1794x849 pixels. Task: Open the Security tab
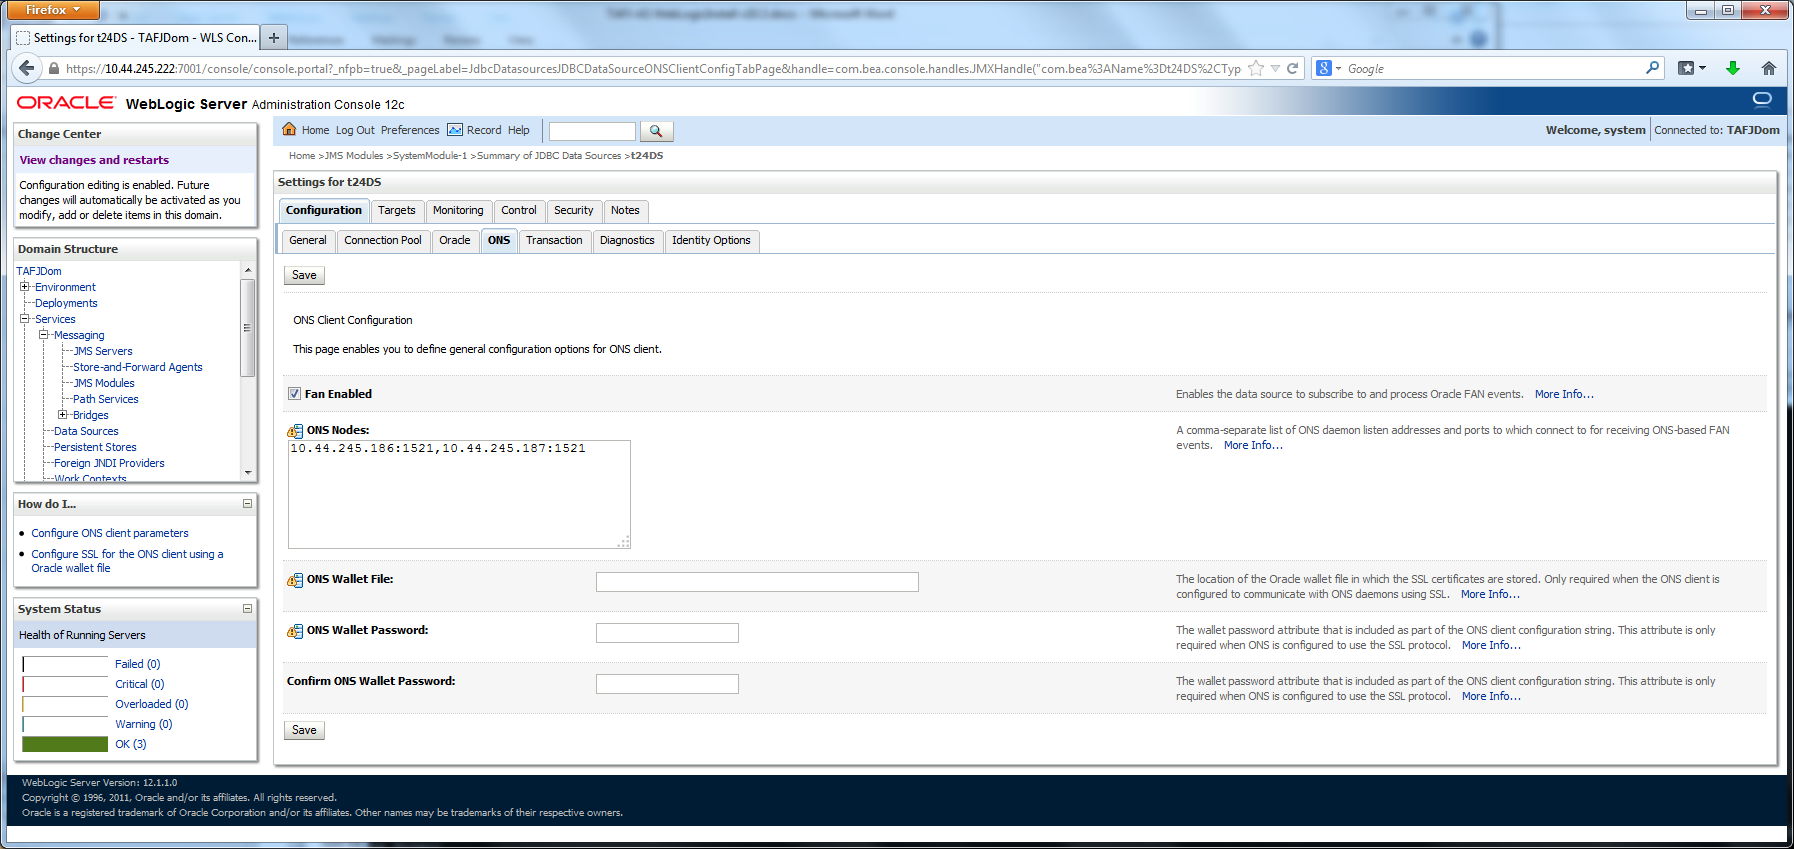click(574, 210)
